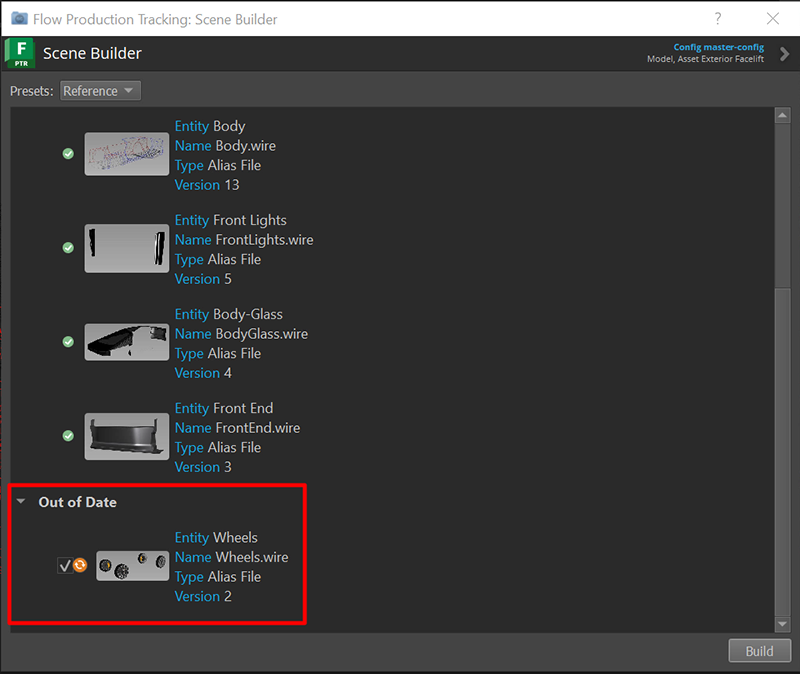Expand the context panel with the right chevron
The image size is (800, 674).
pos(785,54)
